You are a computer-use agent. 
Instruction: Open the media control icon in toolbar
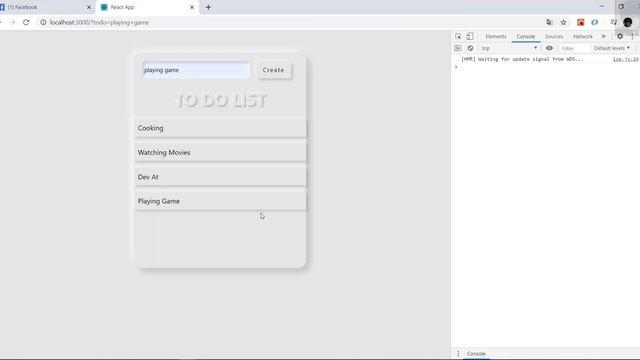(x=613, y=22)
